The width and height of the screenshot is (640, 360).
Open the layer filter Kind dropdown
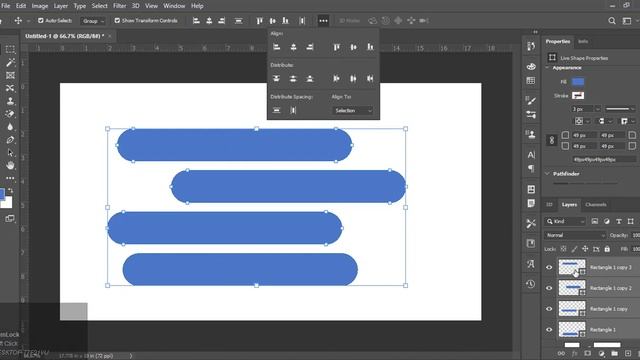[565, 221]
